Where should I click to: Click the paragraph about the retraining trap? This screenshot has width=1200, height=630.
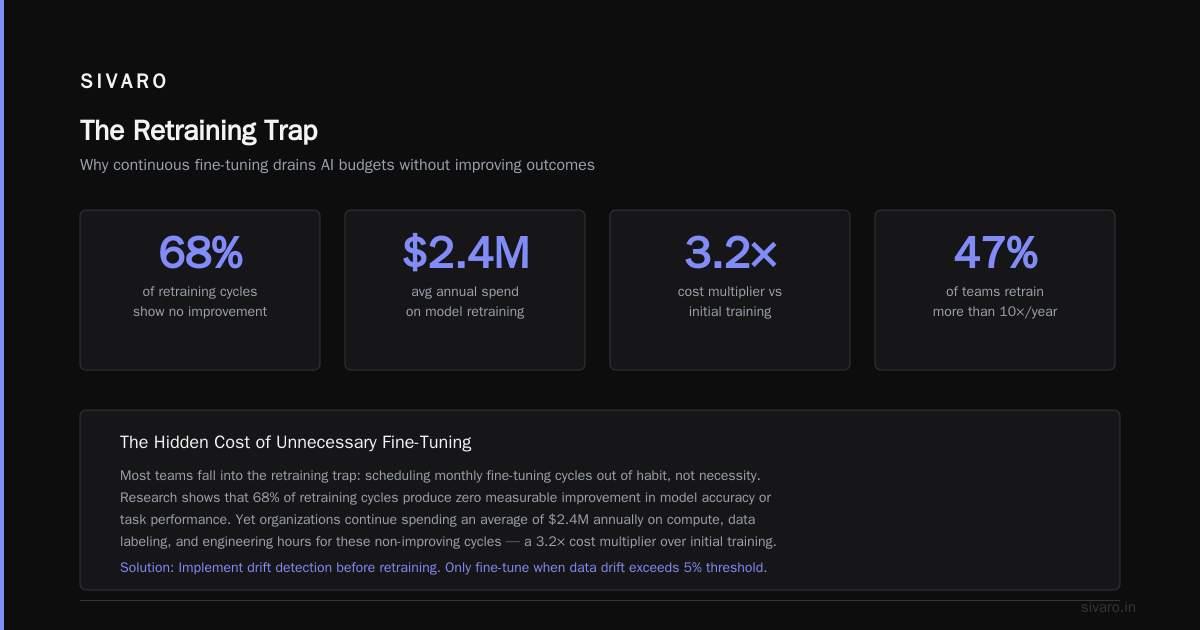(x=448, y=509)
